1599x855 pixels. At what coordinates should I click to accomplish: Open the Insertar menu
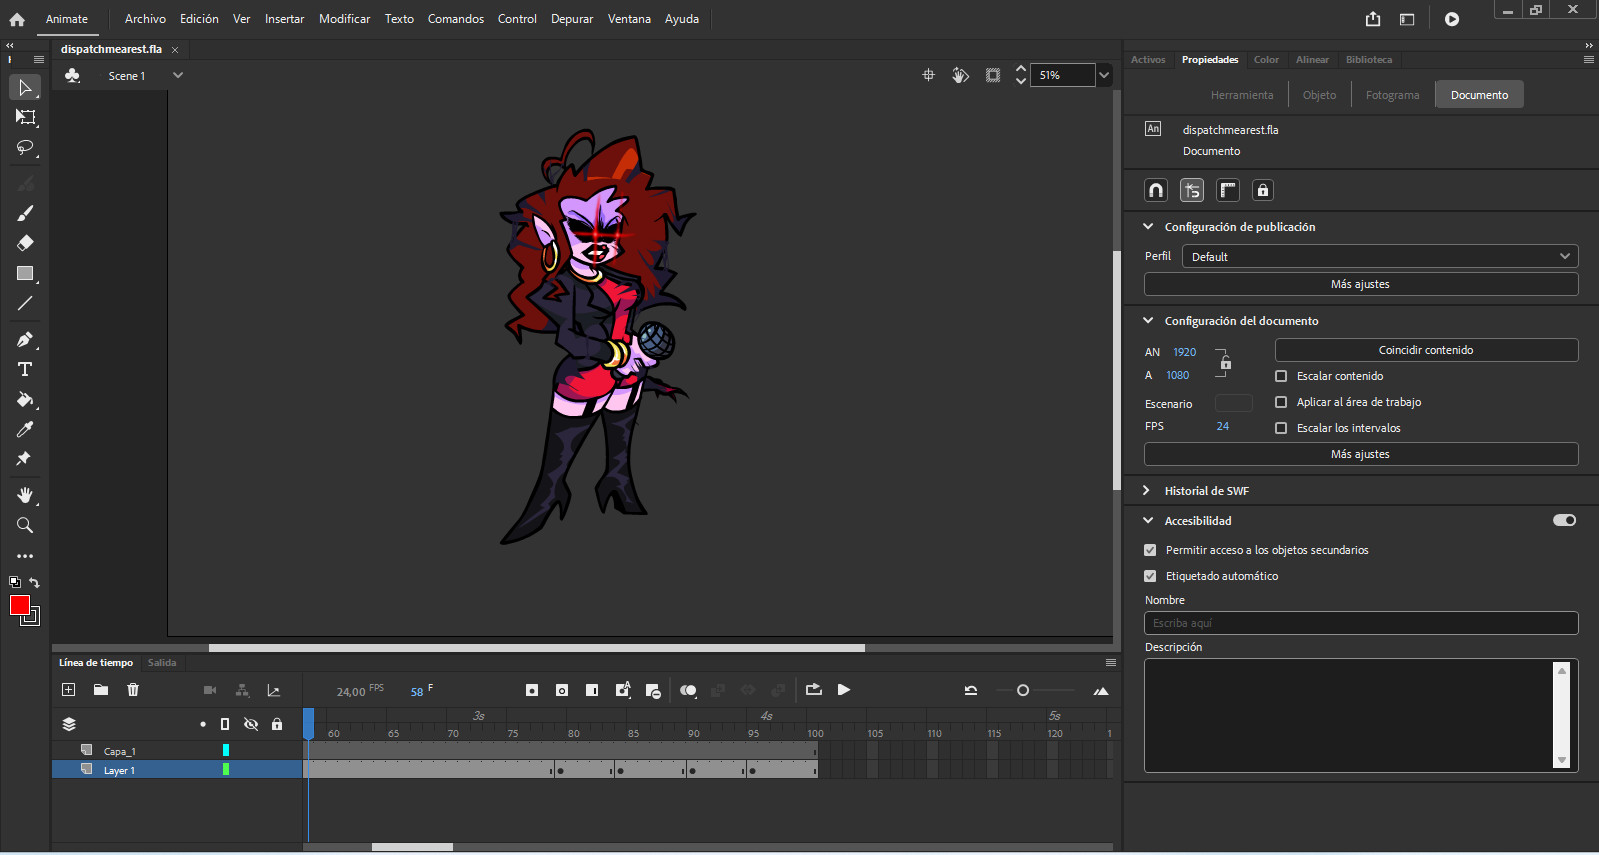pos(284,19)
